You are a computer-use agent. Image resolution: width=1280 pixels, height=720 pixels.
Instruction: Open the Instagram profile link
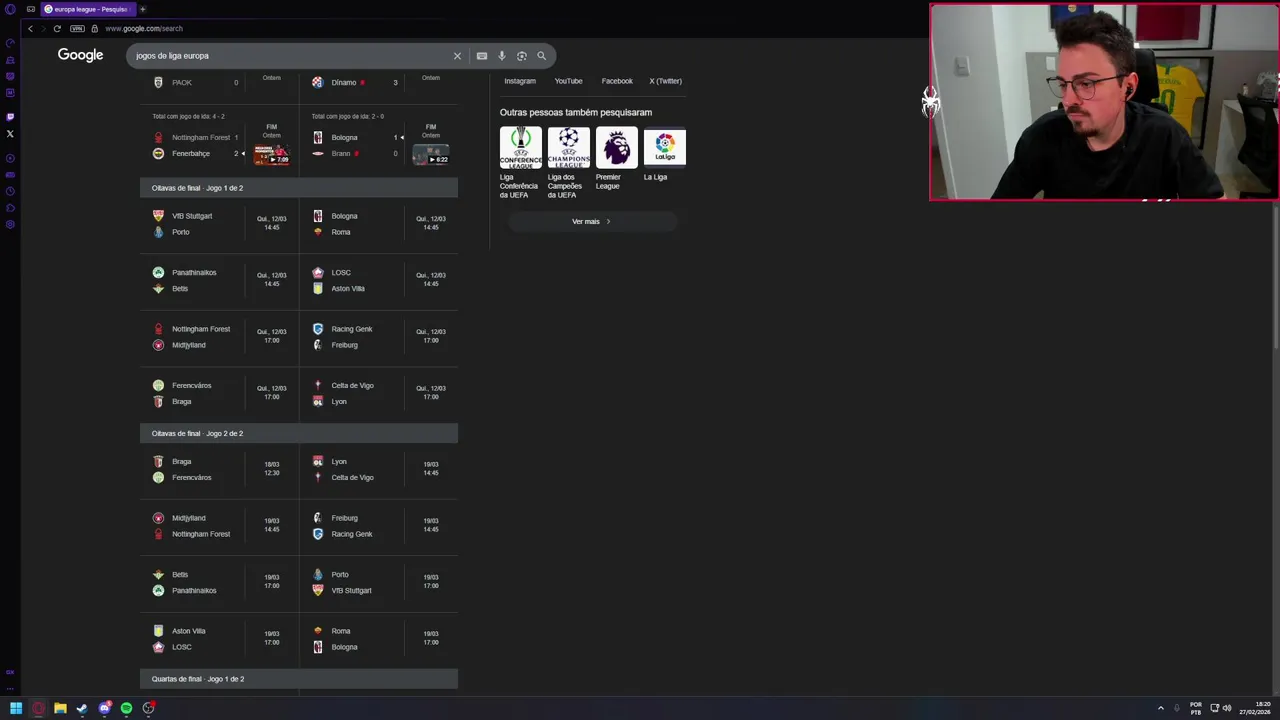[x=520, y=81]
